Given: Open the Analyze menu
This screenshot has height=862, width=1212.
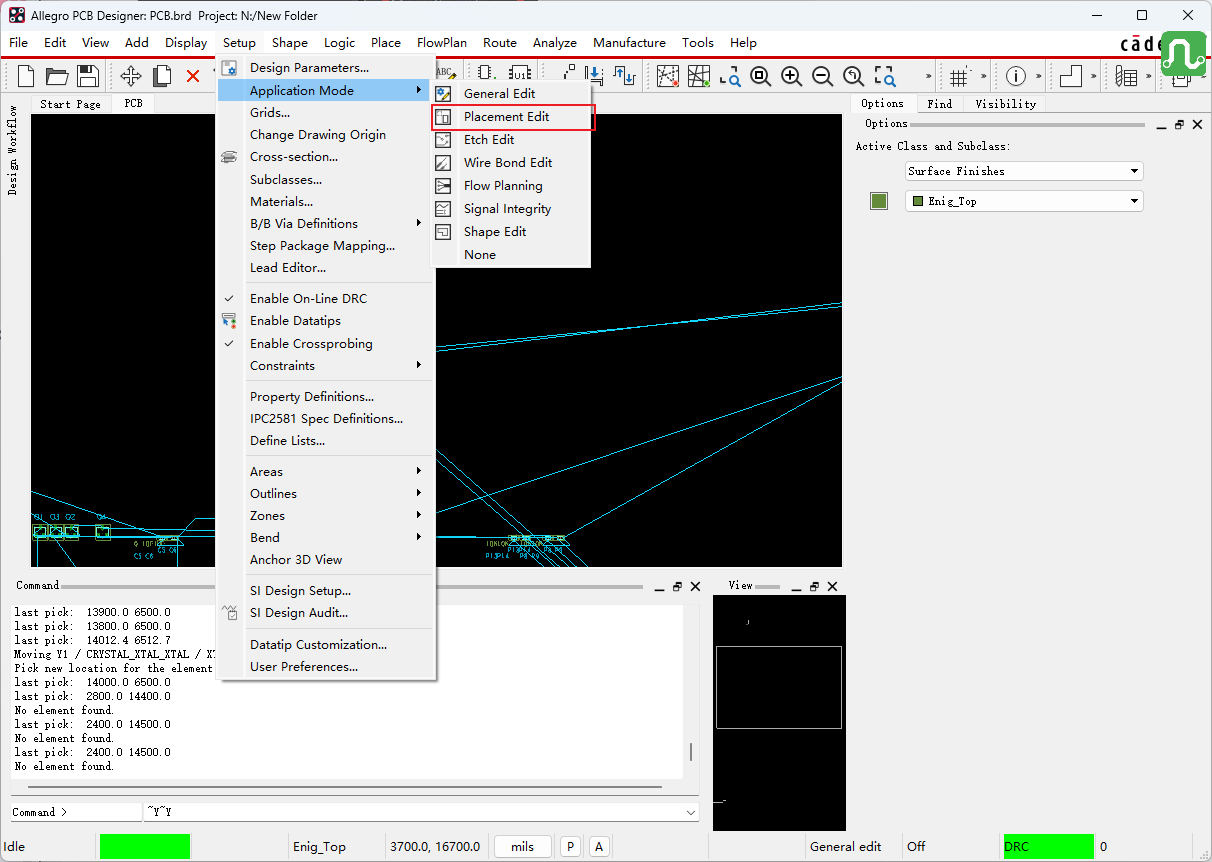Looking at the screenshot, I should 555,42.
